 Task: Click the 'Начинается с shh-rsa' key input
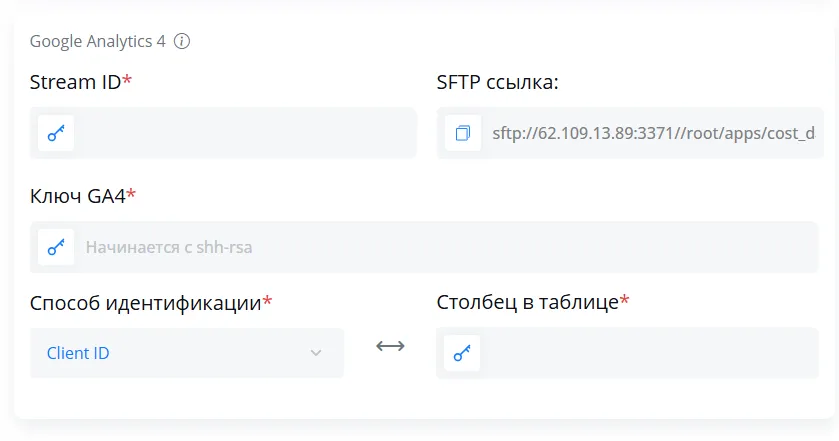[x=424, y=247]
